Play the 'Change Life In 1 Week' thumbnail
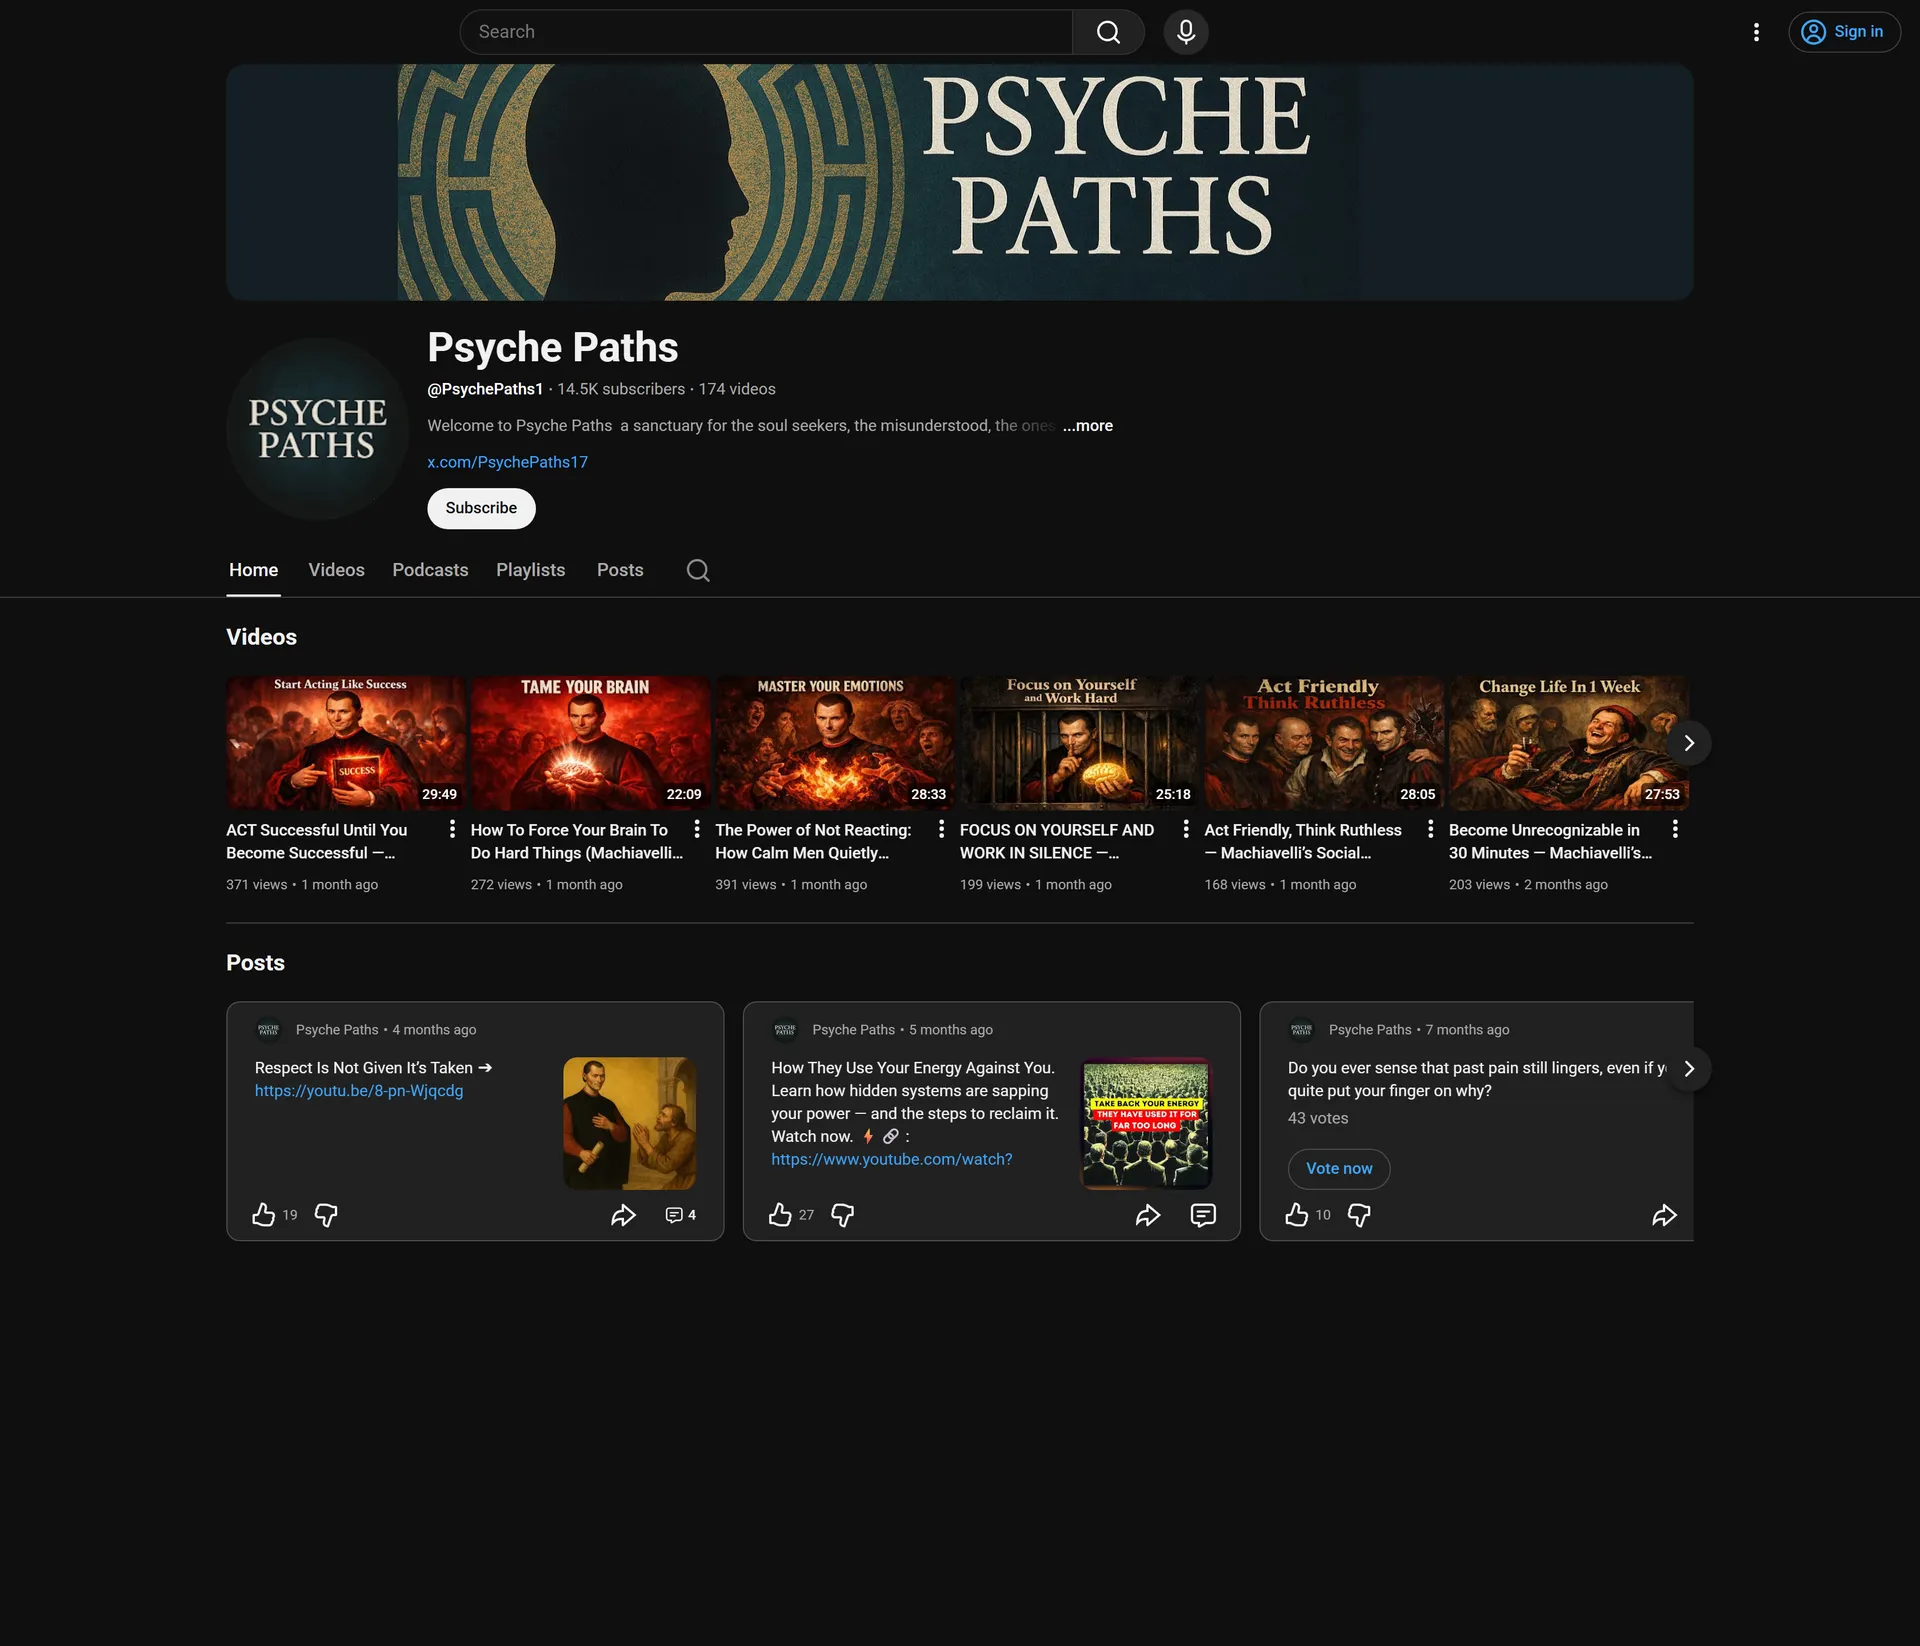Screen dimensions: 1920x1646 pos(1568,743)
